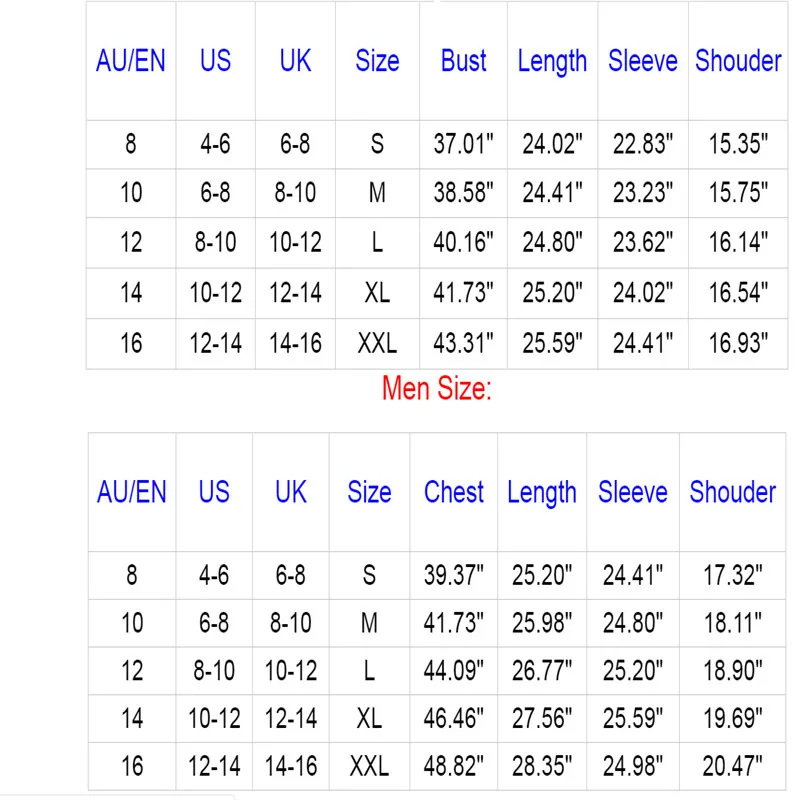The width and height of the screenshot is (800, 800).
Task: Click the 37.01" bust measurement cell
Action: [463, 144]
